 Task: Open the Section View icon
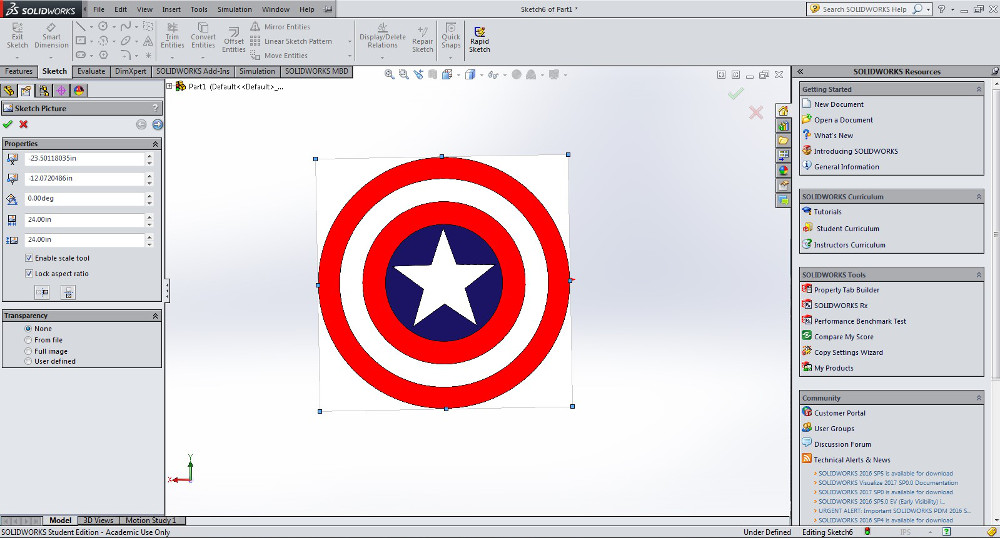pos(433,75)
